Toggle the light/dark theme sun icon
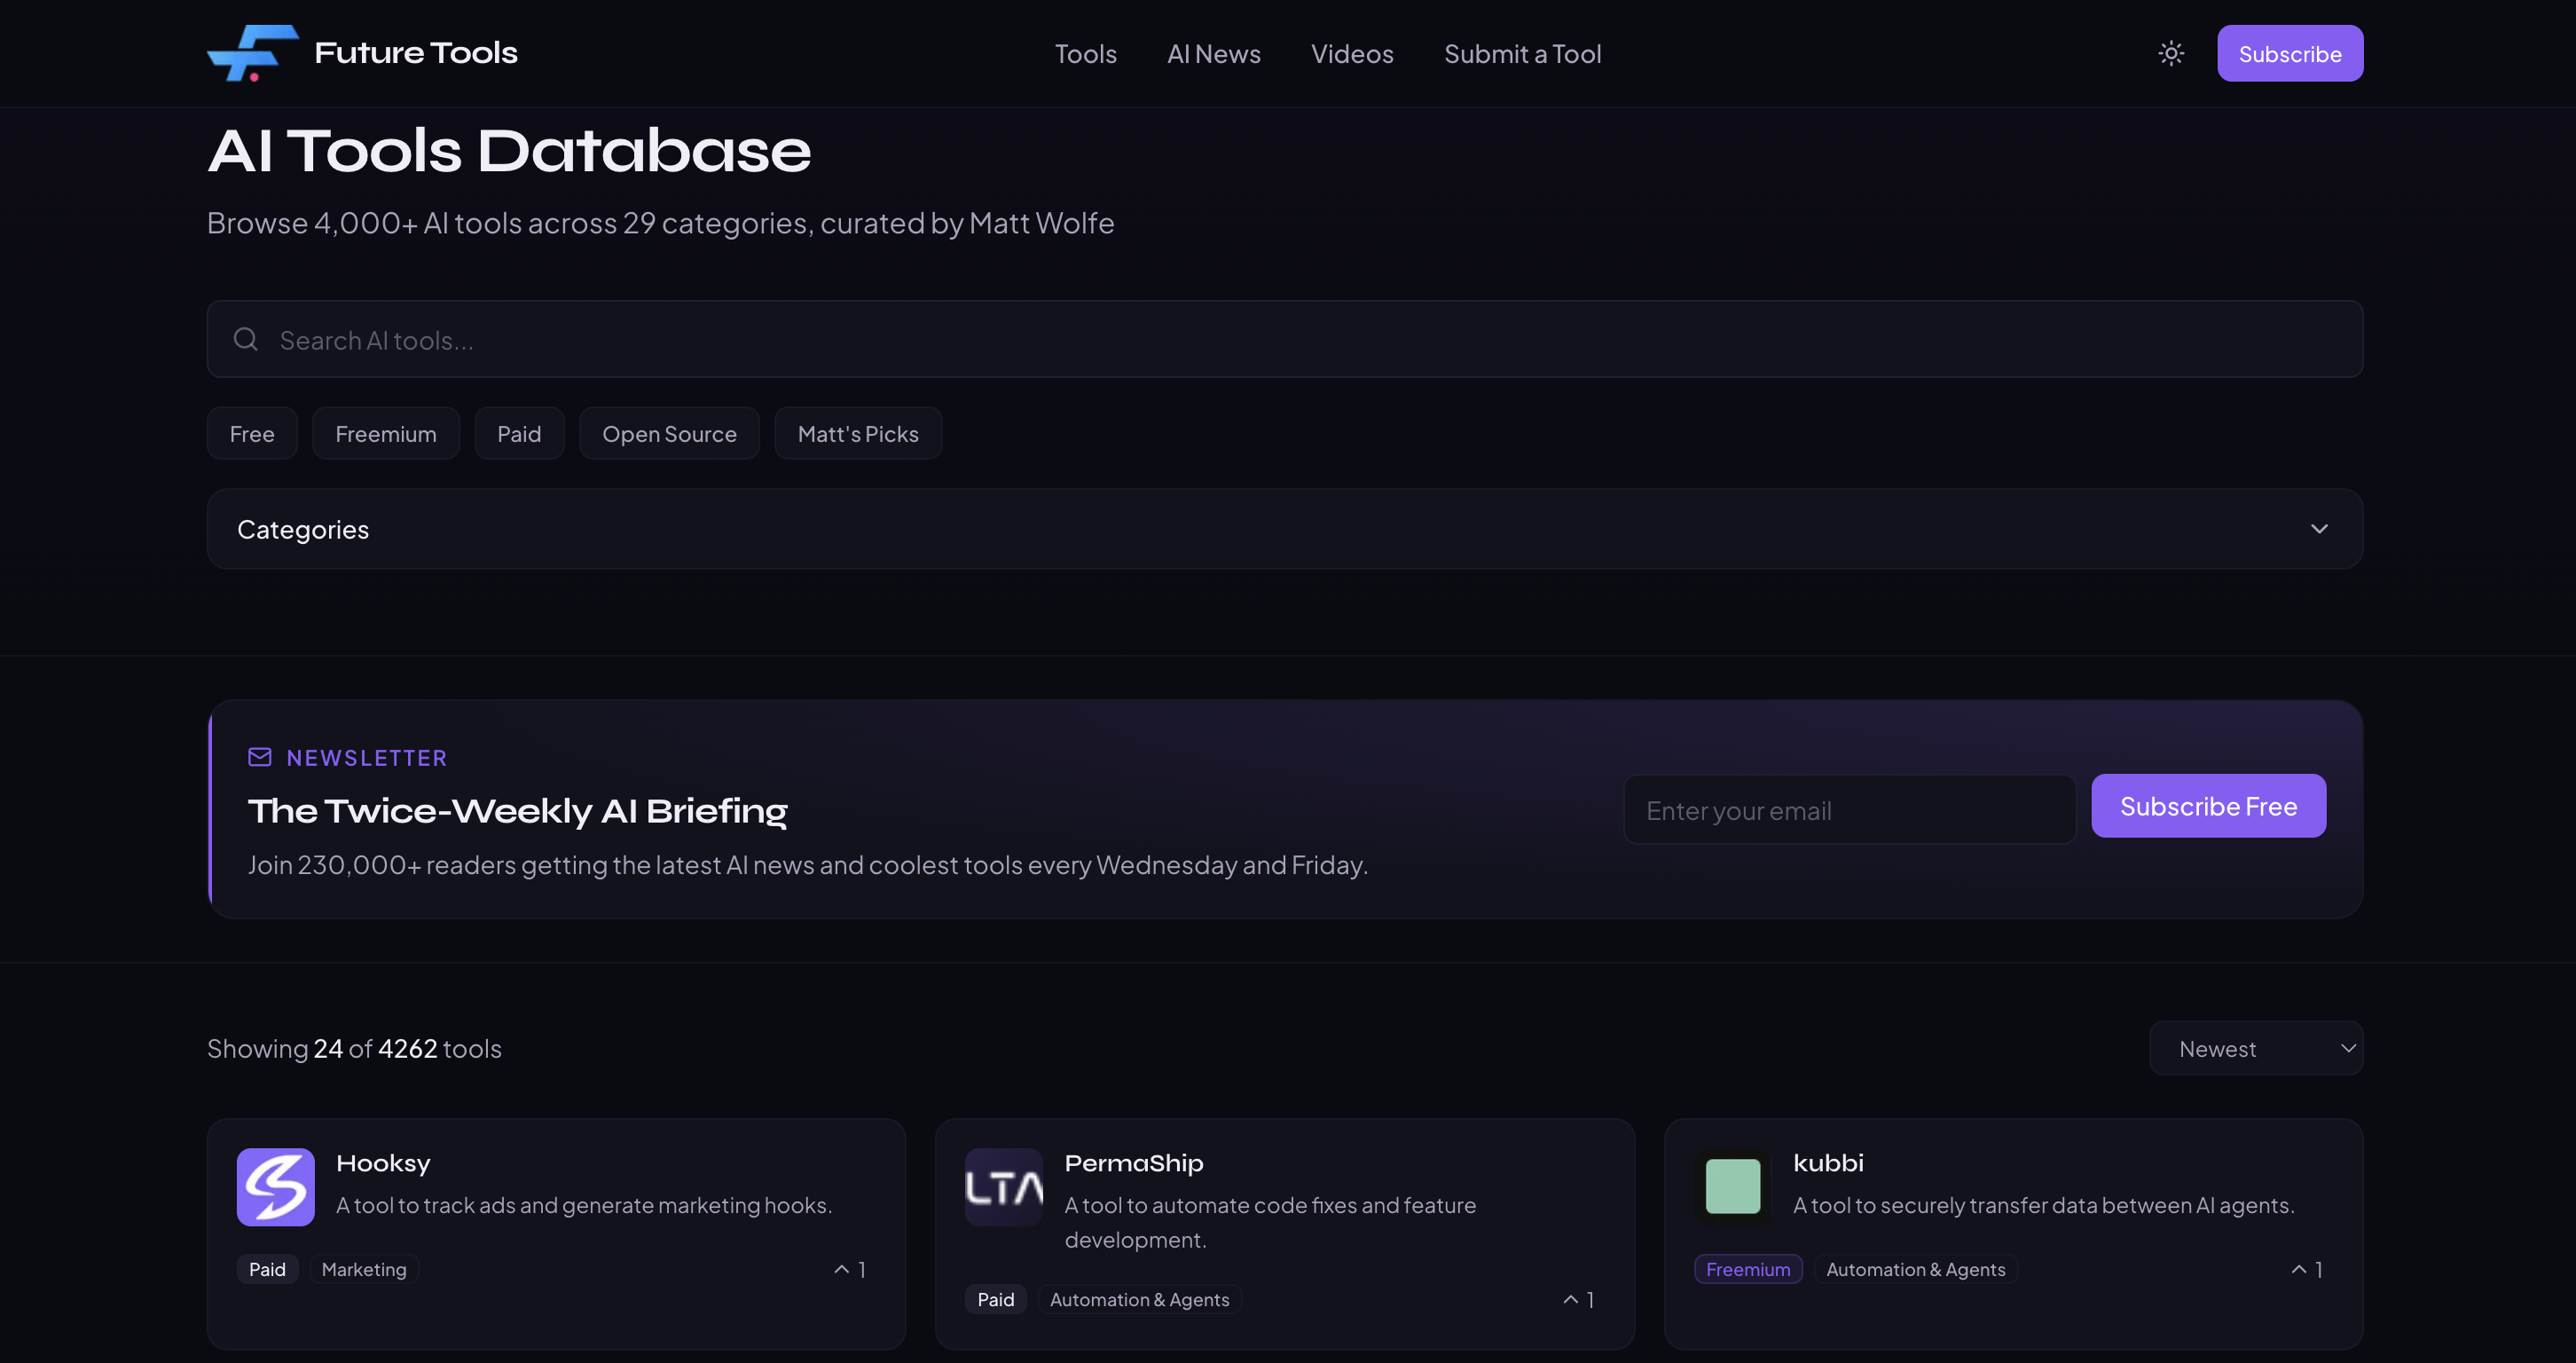 coord(2171,53)
